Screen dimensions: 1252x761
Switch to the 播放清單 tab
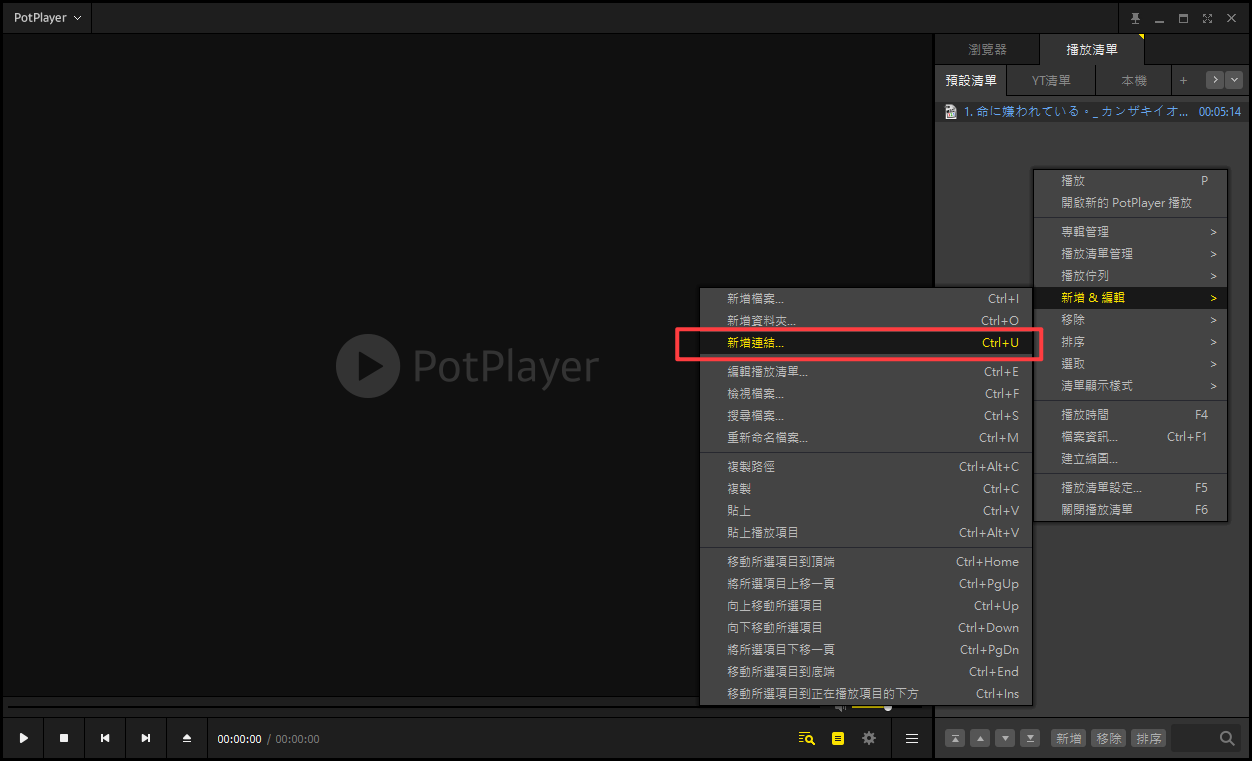click(x=1092, y=49)
